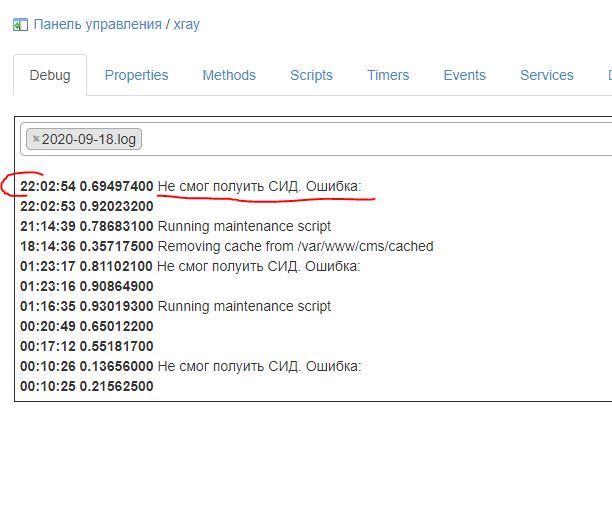The width and height of the screenshot is (612, 517).
Task: Click the 01:23:17 'Не смог полуить СИД' message
Action: pyautogui.click(x=258, y=266)
